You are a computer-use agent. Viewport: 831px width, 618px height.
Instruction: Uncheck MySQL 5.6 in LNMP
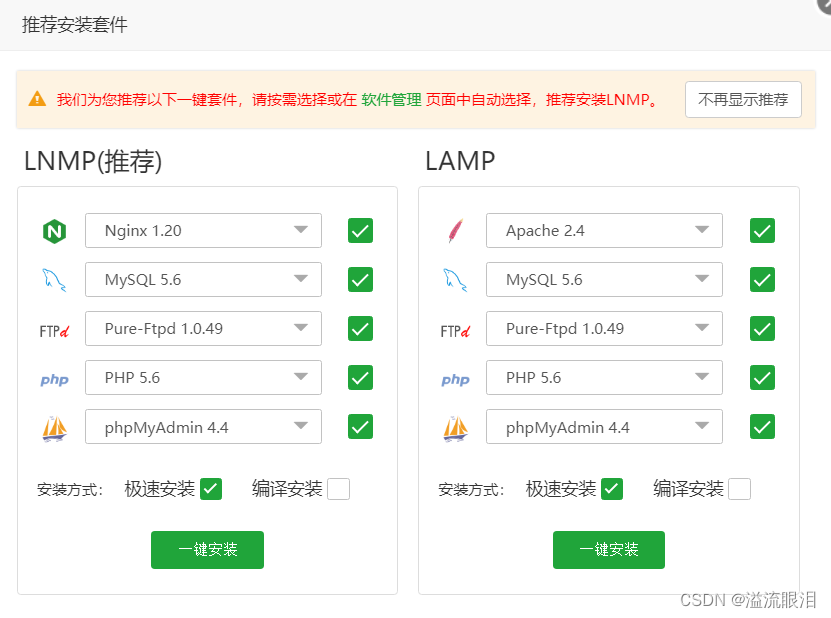coord(360,279)
